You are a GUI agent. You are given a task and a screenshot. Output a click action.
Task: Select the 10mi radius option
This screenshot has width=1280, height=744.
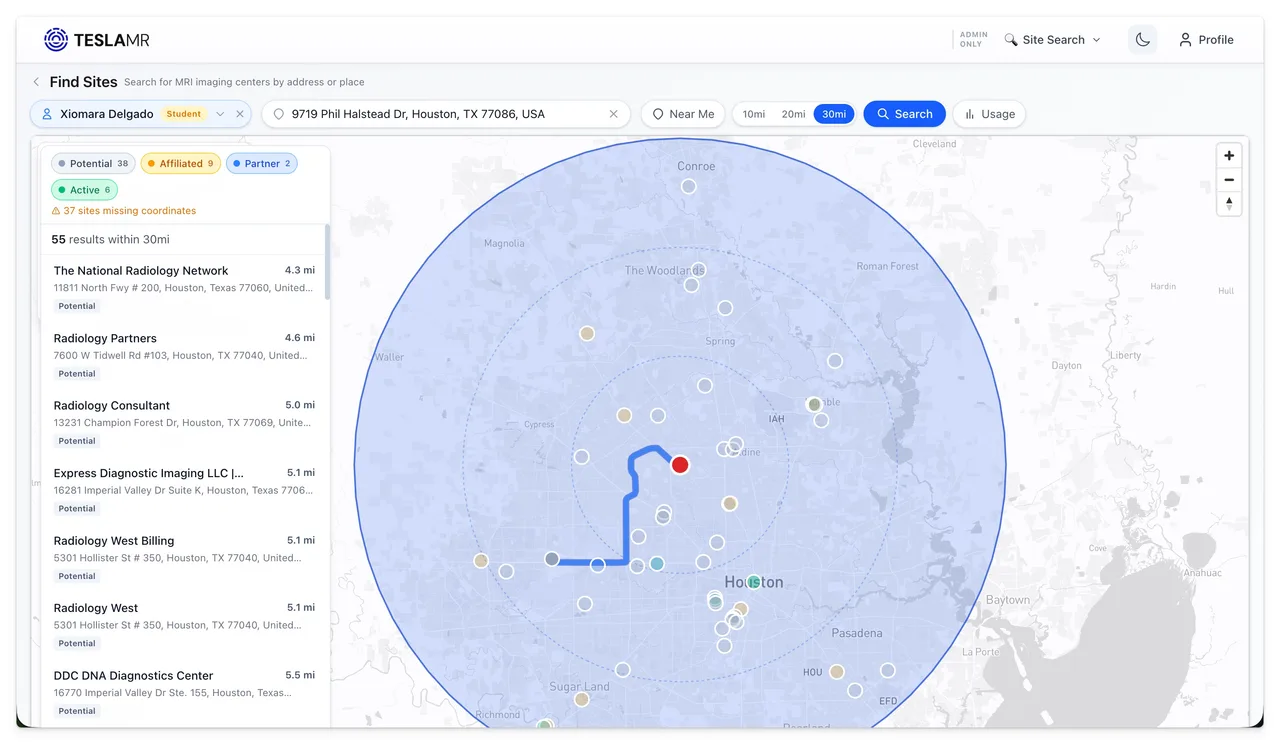(753, 114)
